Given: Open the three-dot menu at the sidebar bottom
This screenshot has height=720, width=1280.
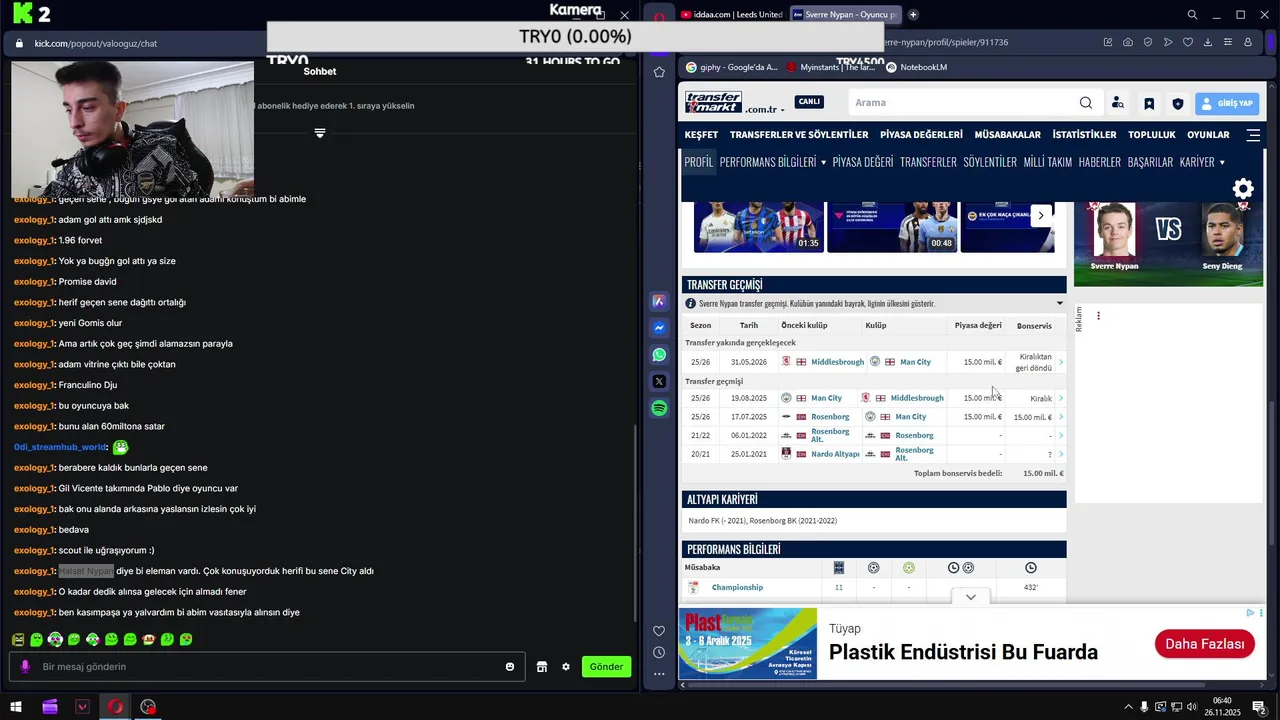Looking at the screenshot, I should [x=659, y=674].
